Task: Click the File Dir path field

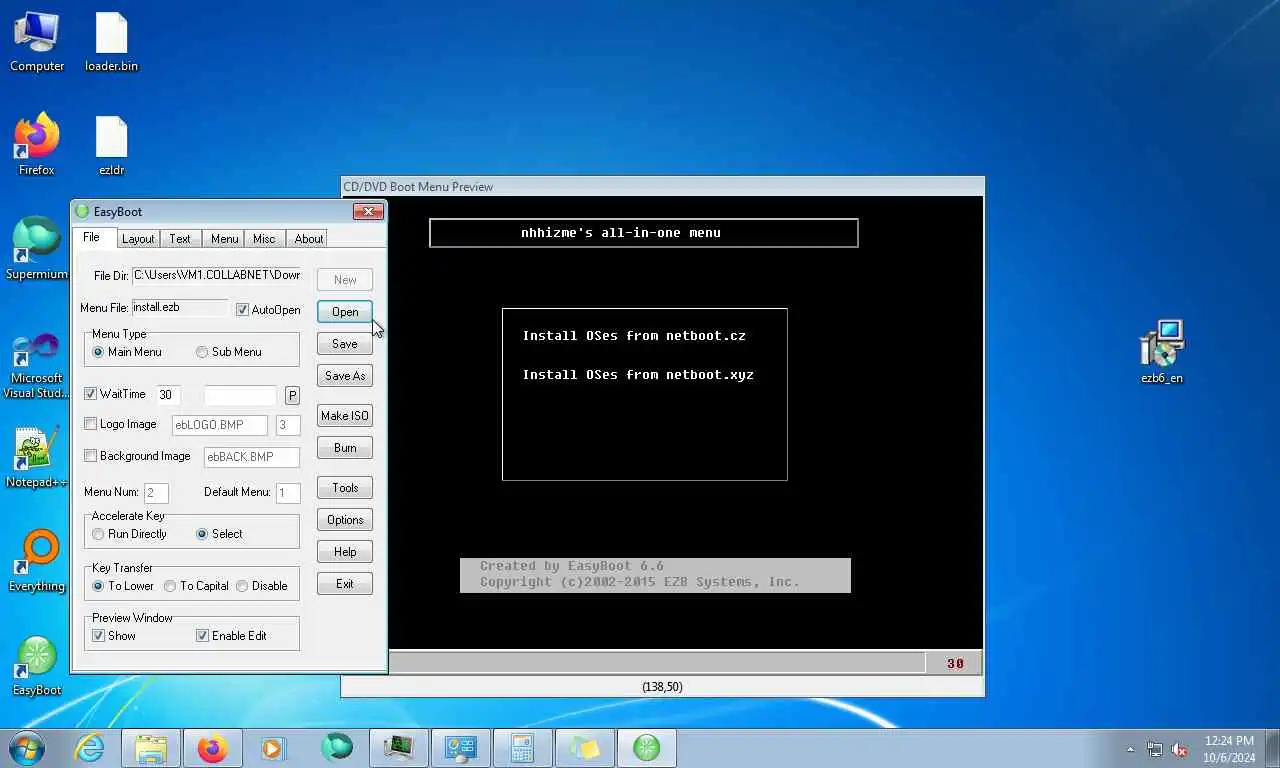Action: (x=216, y=275)
